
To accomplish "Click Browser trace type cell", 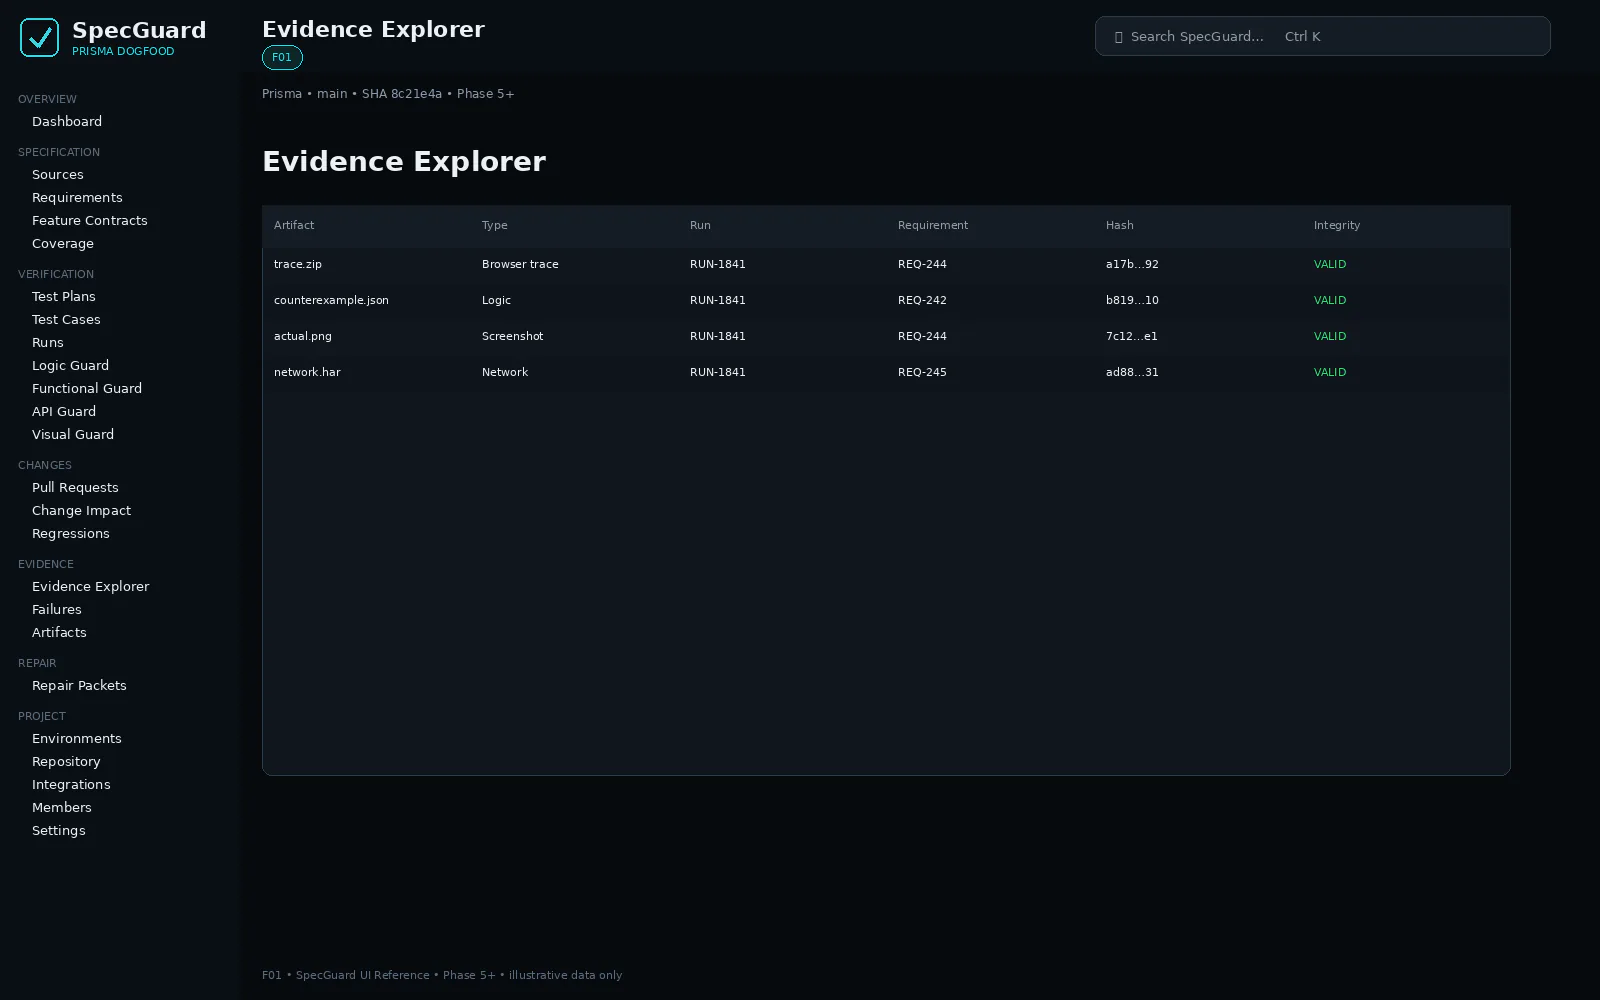I will pos(520,264).
